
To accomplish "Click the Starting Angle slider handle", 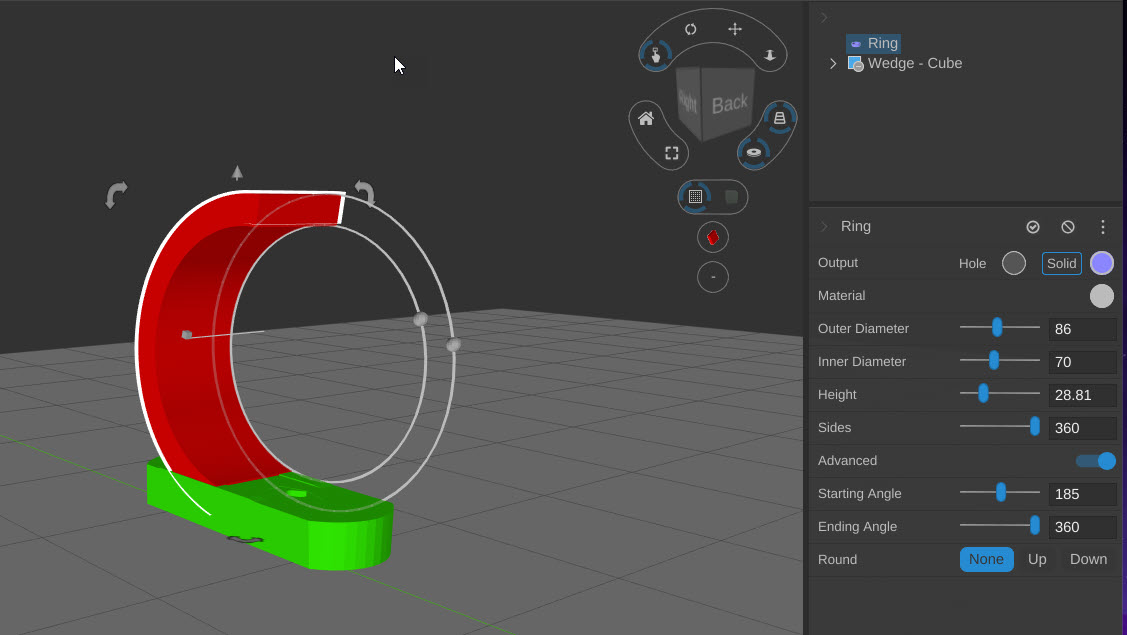I will click(1000, 493).
